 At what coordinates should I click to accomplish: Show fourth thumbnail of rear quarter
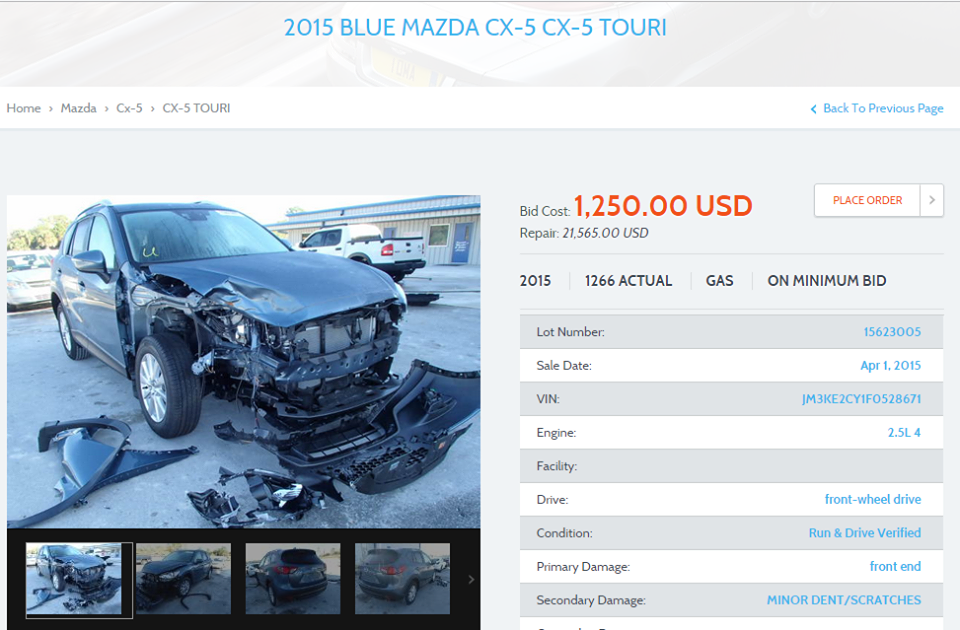(x=402, y=579)
